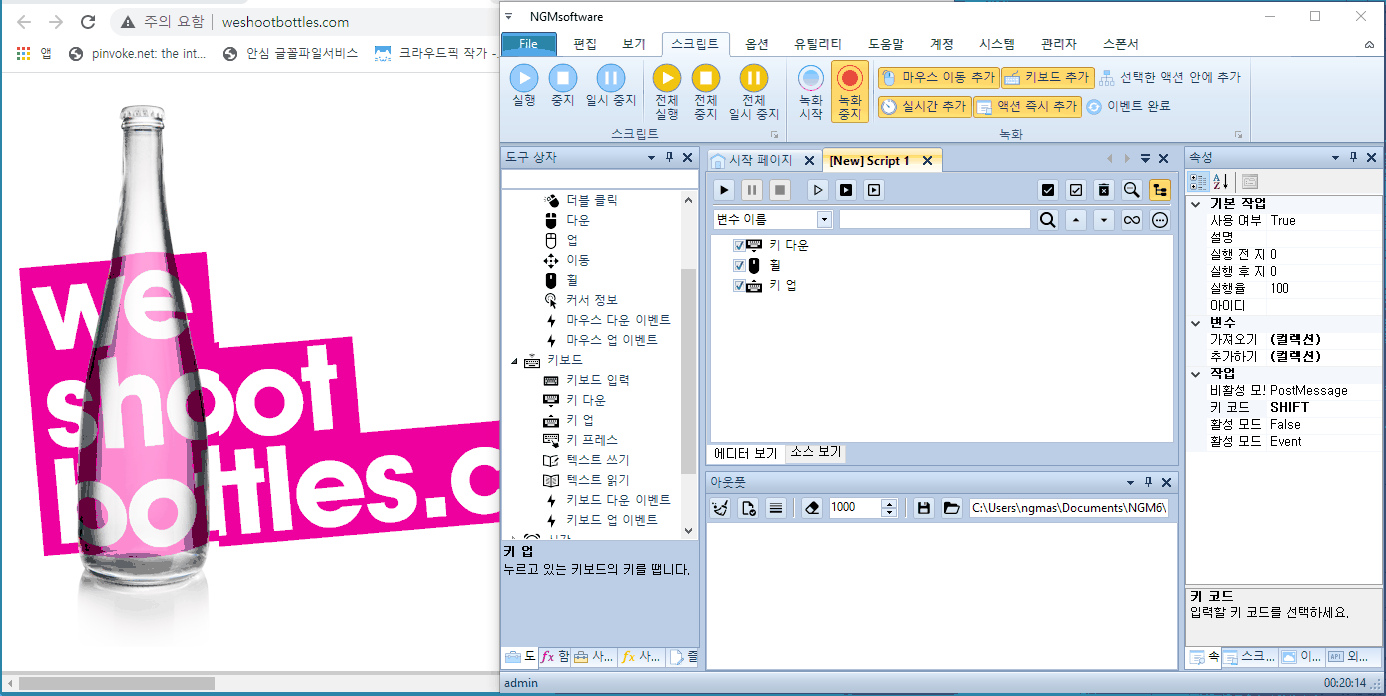Uncheck the 키 다운 action checkbox
Viewport: 1386px width, 696px height.
[x=739, y=246]
